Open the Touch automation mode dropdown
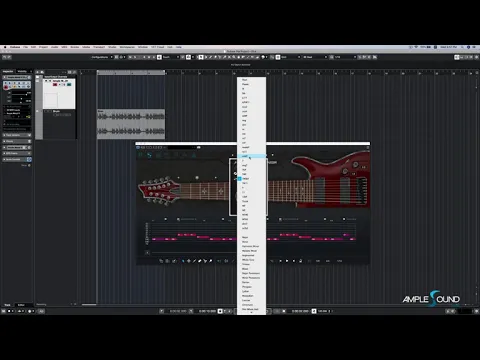 [x=171, y=57]
